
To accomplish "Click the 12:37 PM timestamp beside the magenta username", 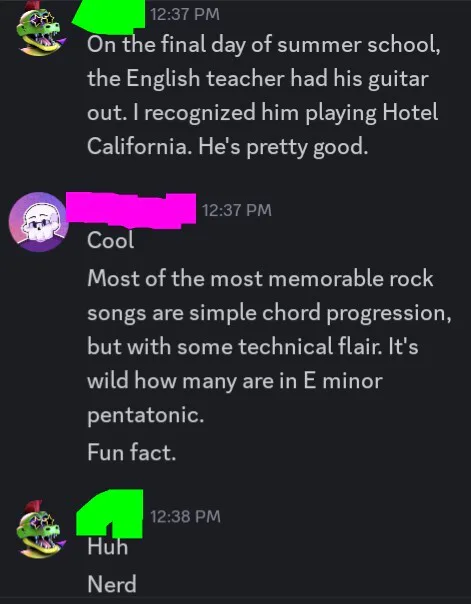I will (x=236, y=210).
